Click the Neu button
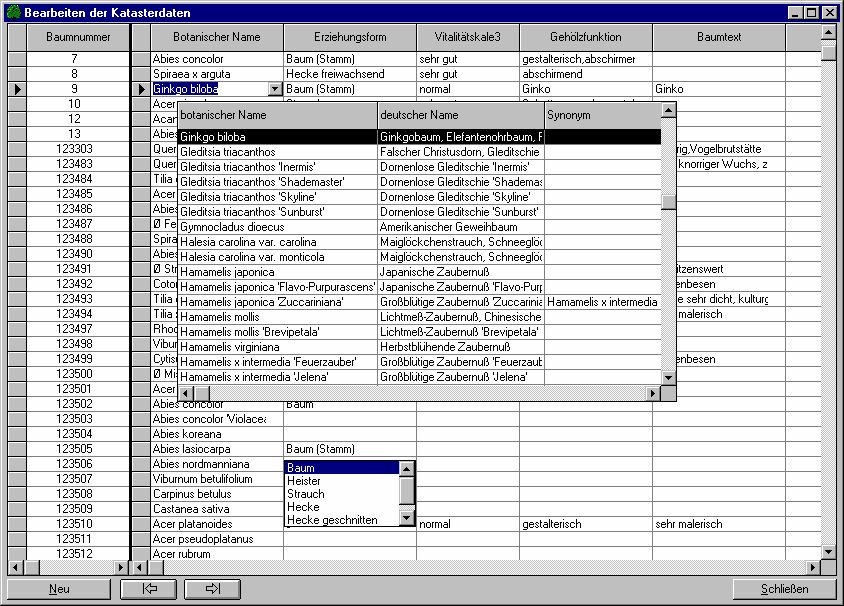This screenshot has height=606, width=844. pos(59,589)
